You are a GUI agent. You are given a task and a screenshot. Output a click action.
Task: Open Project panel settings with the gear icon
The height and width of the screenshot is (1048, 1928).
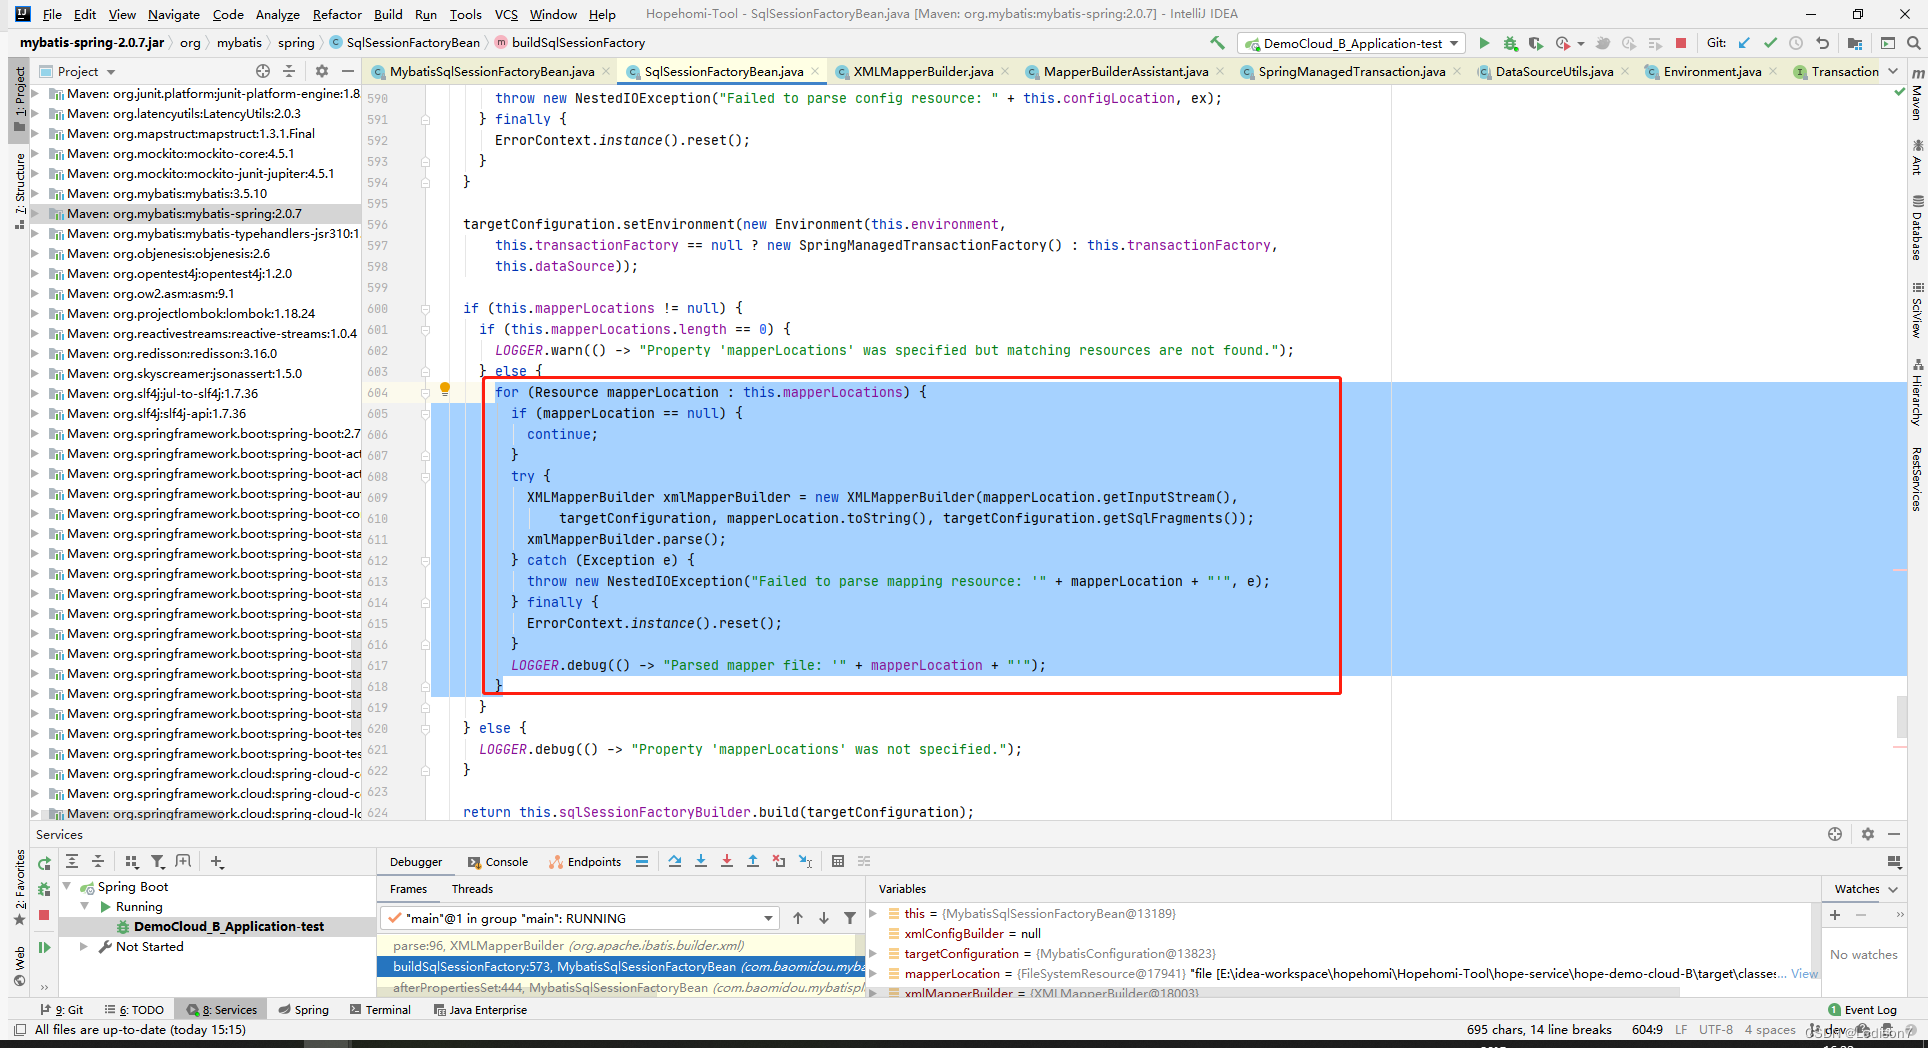click(x=321, y=71)
